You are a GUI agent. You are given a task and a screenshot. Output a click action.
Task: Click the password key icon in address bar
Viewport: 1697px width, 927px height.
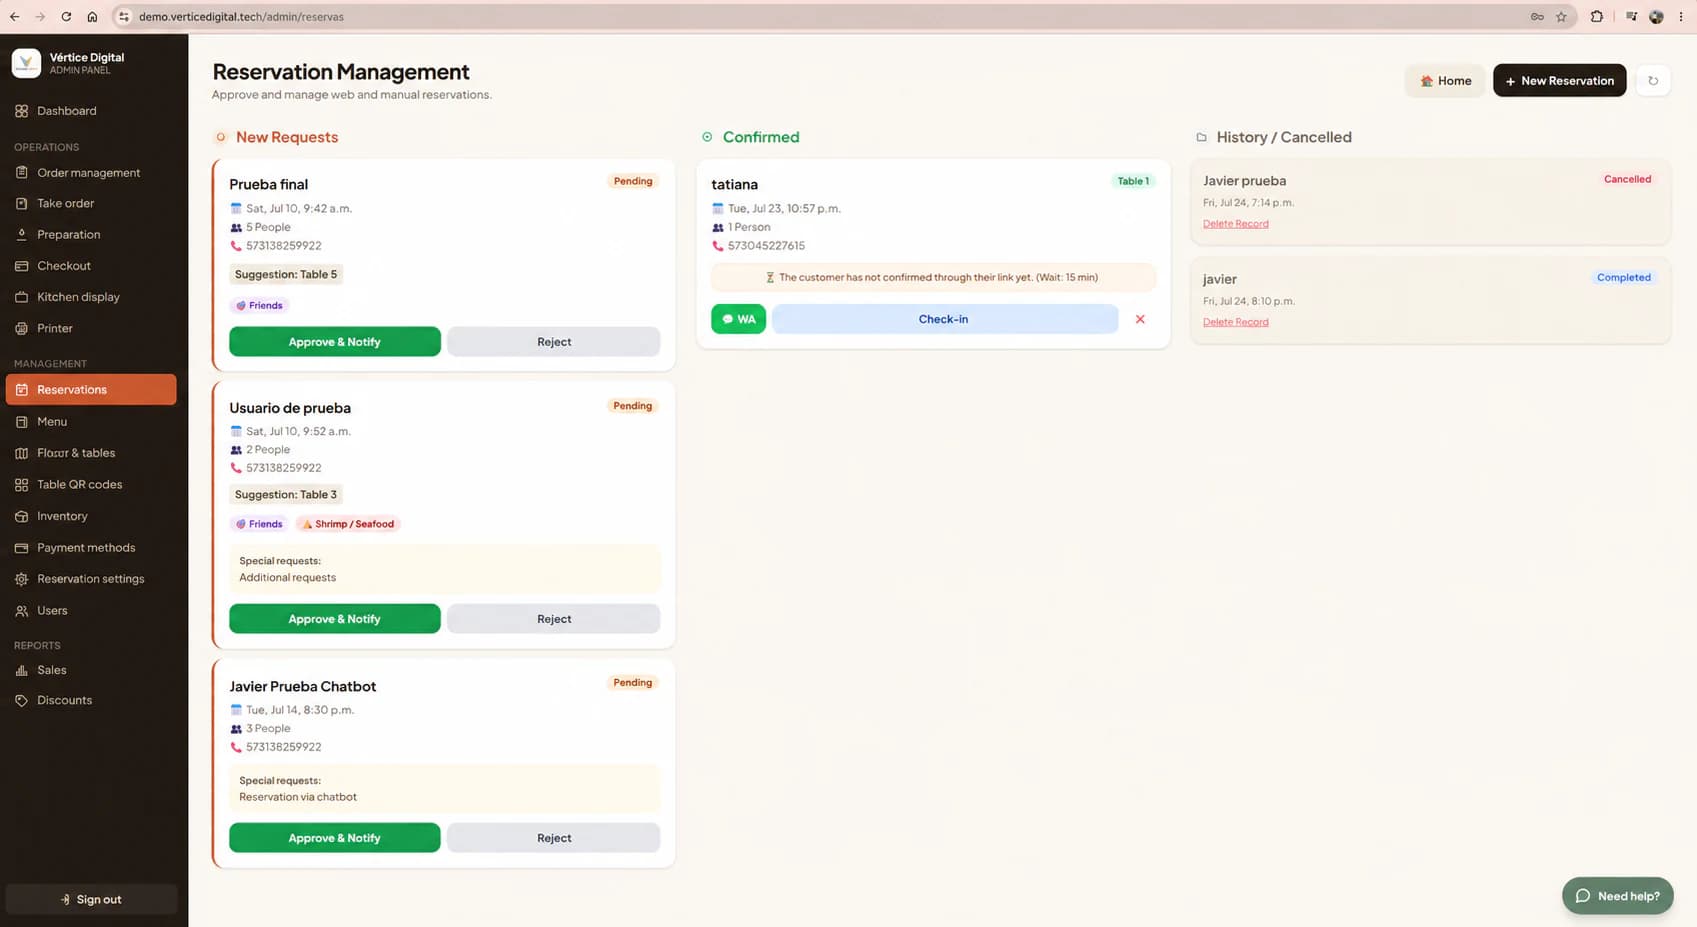point(1537,17)
